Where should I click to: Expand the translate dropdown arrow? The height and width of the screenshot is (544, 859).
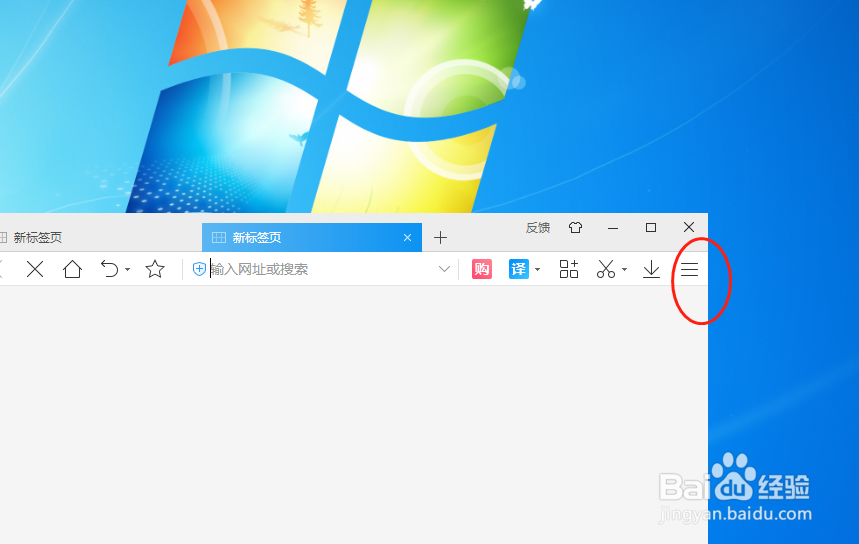pyautogui.click(x=537, y=270)
